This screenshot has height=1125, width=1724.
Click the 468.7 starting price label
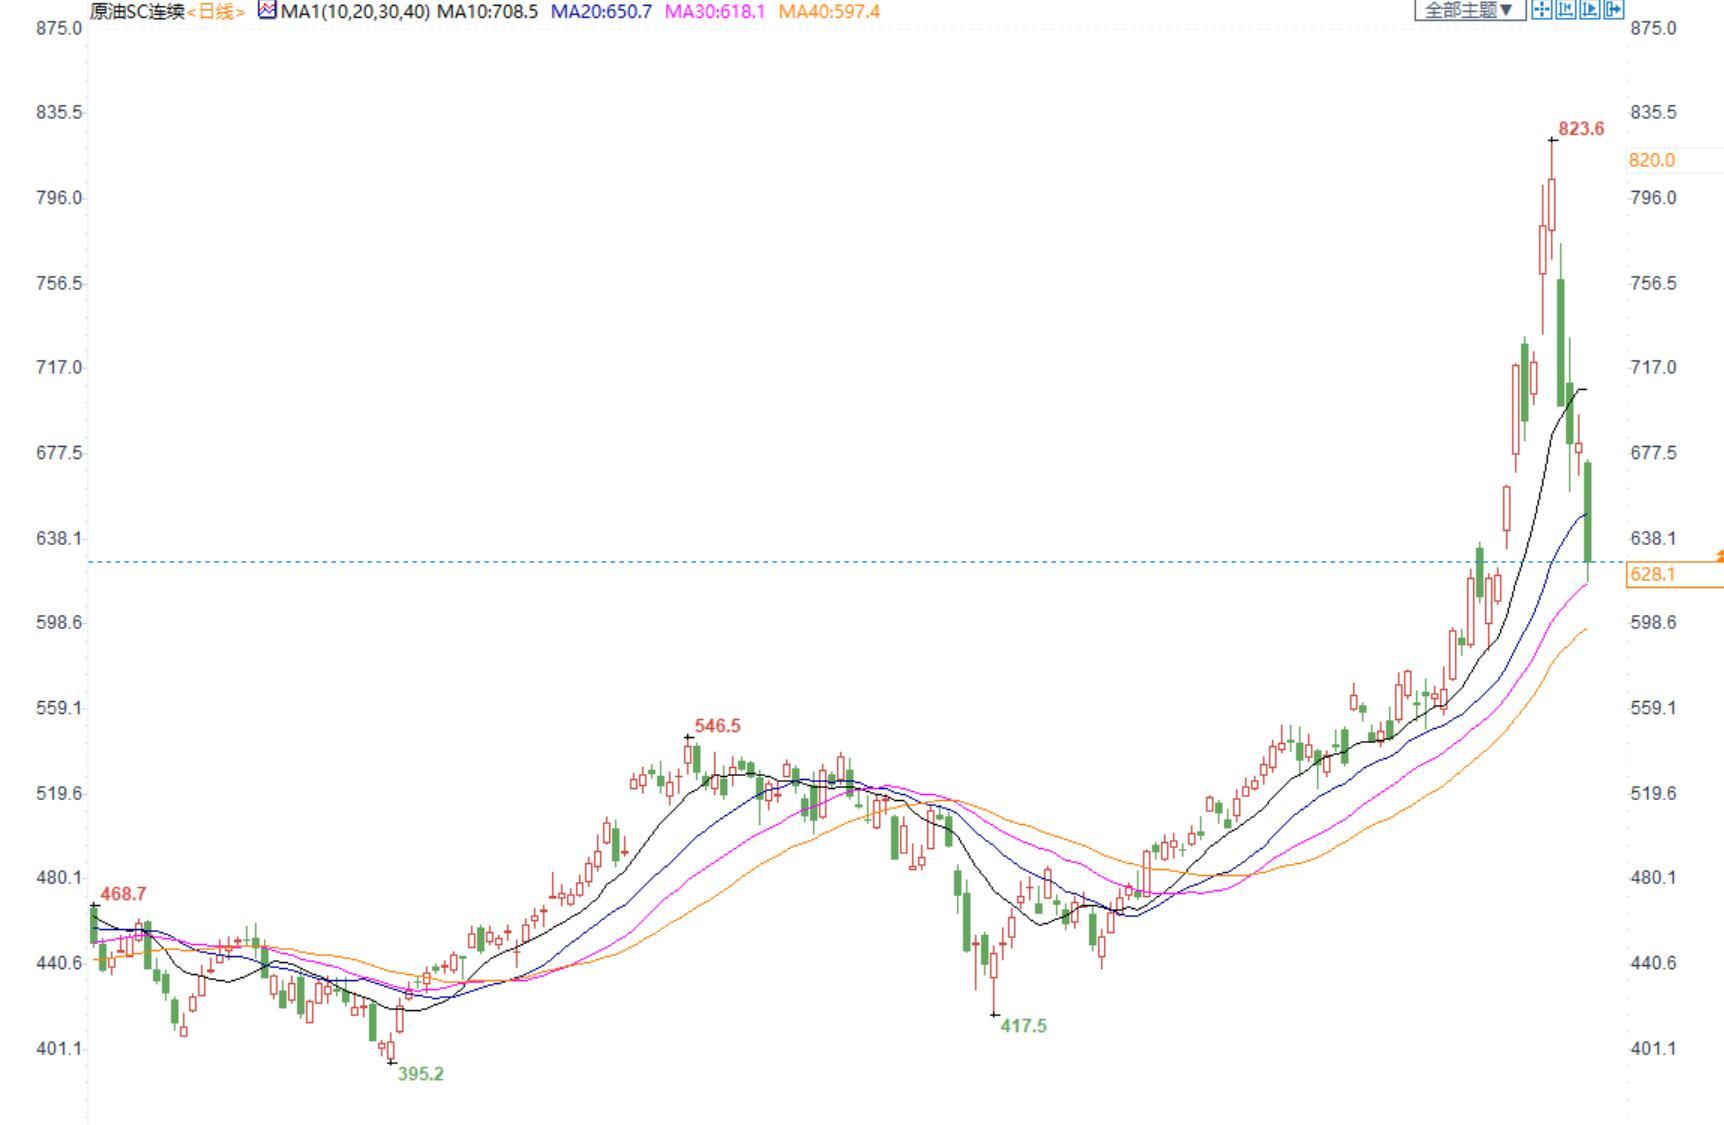[123, 894]
